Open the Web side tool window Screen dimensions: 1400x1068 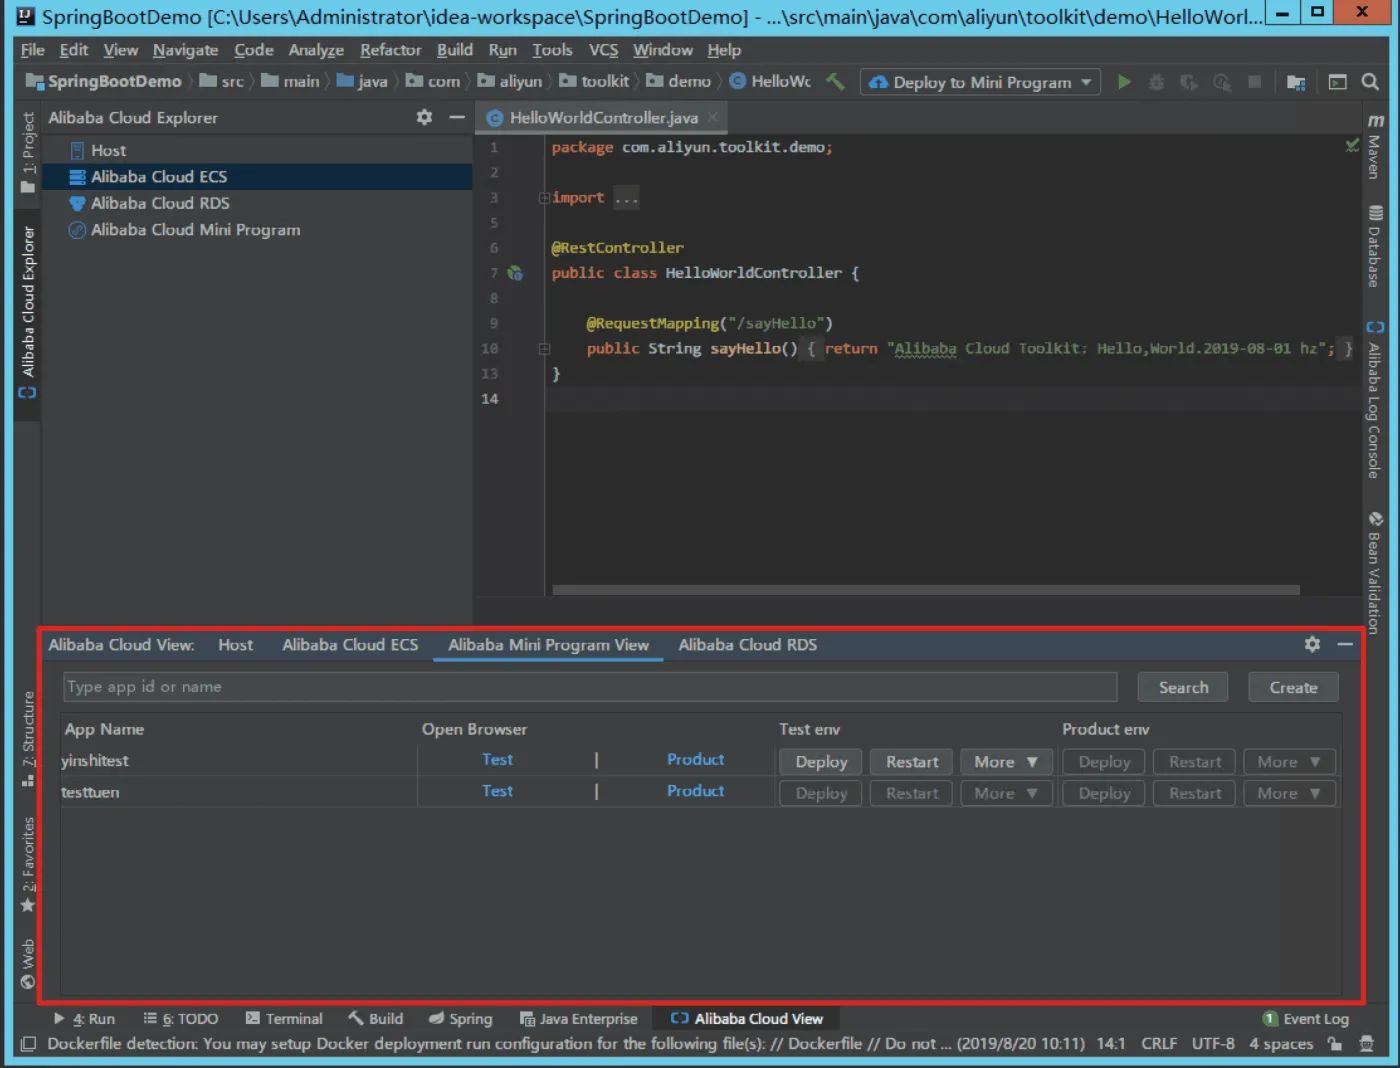tap(28, 964)
